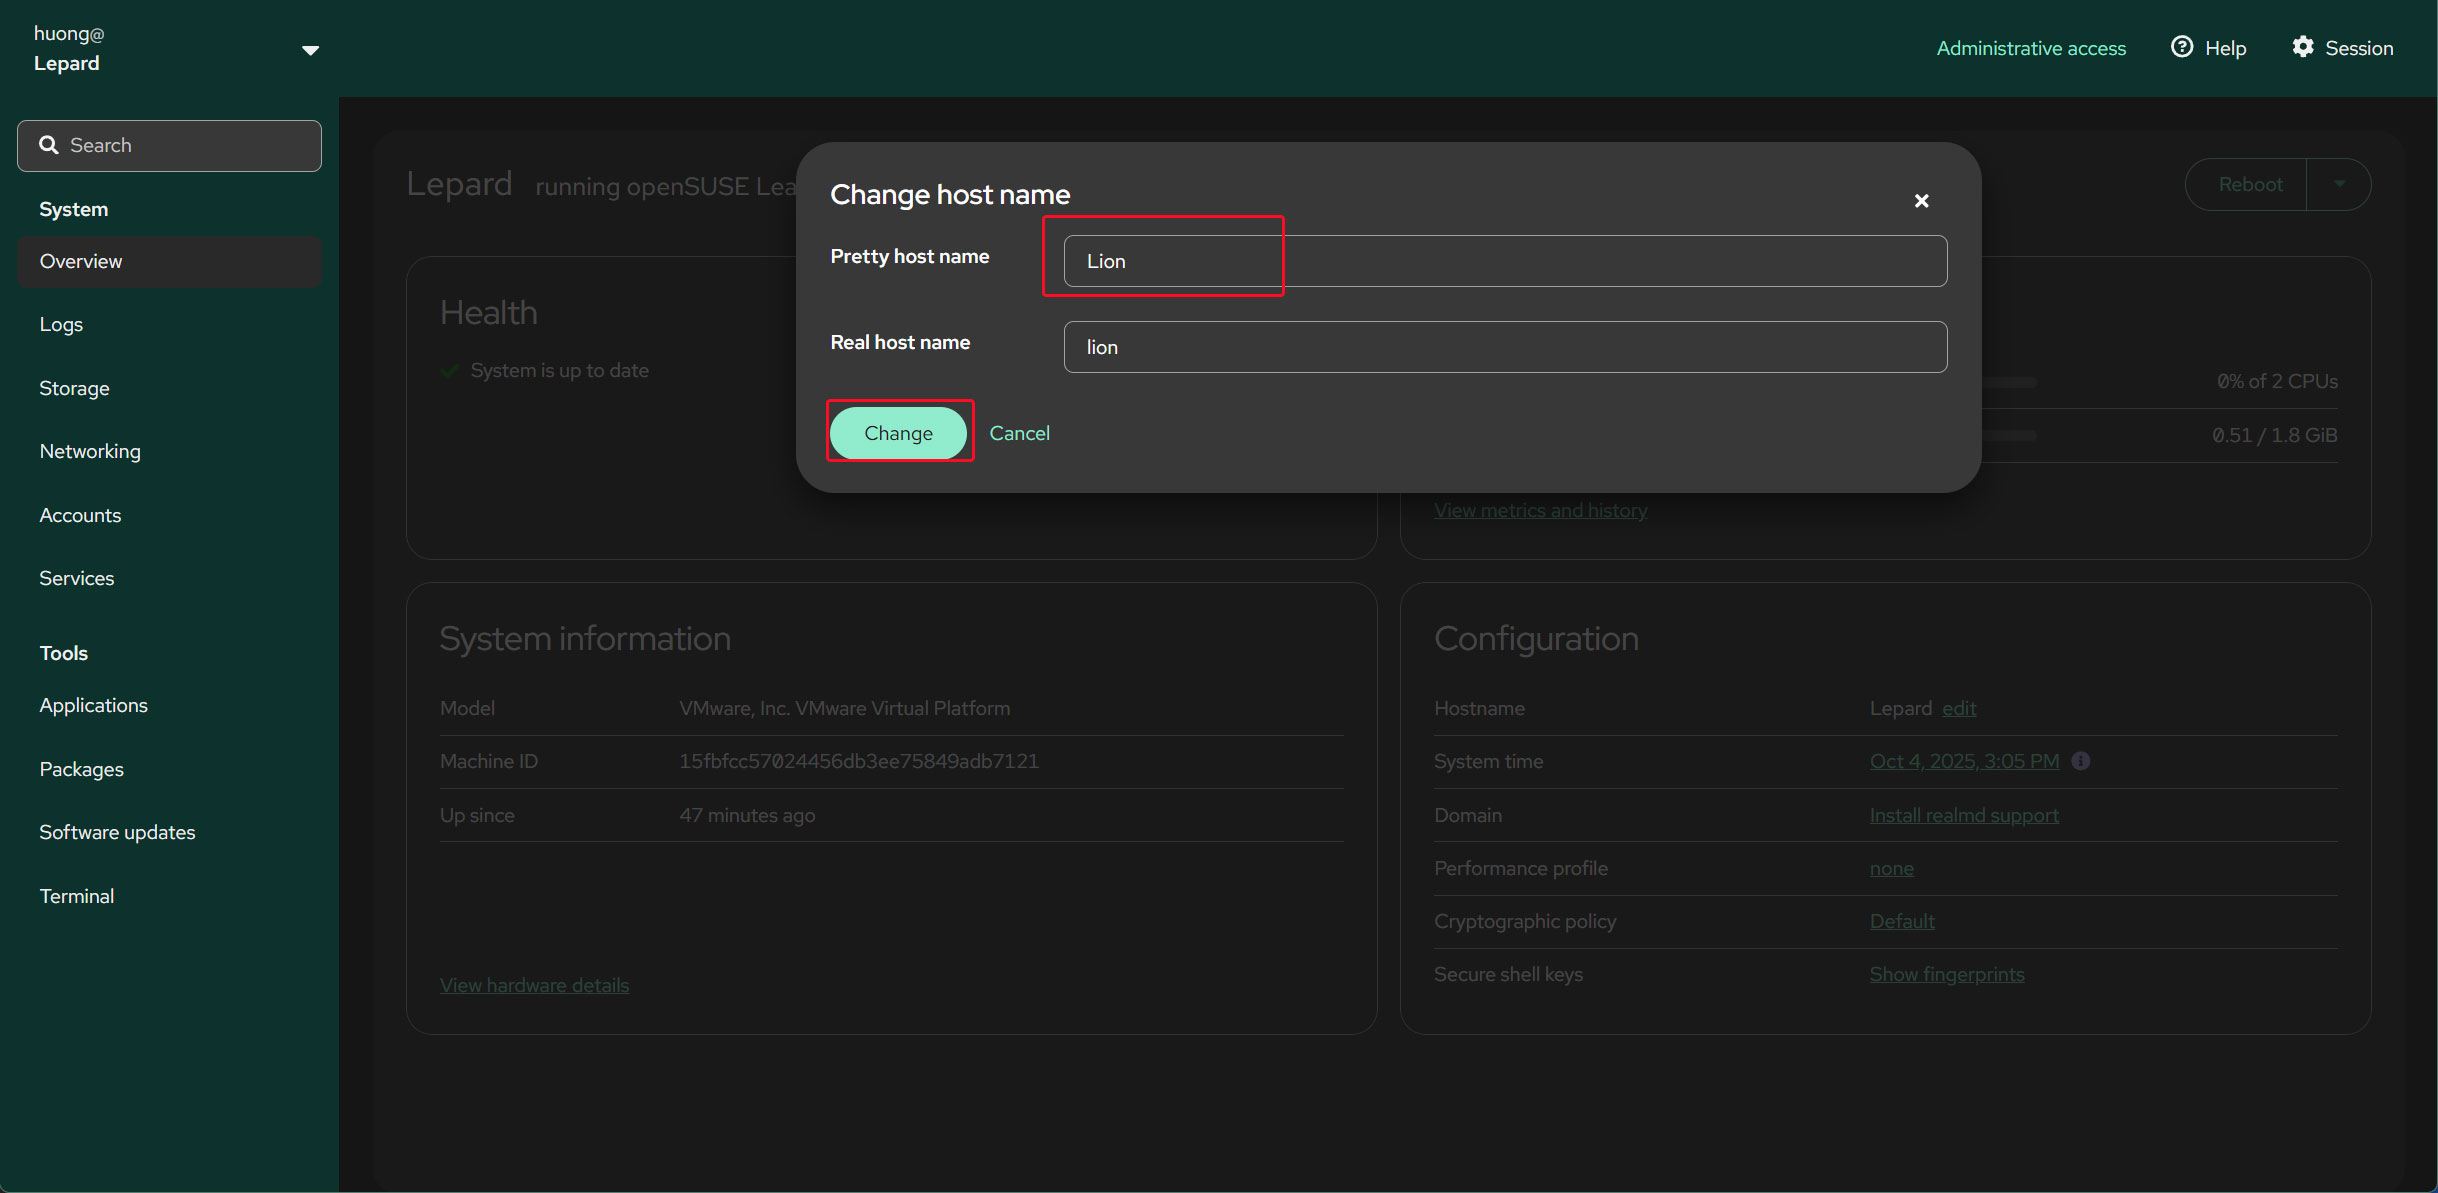Select Networking in the sidebar

point(90,451)
